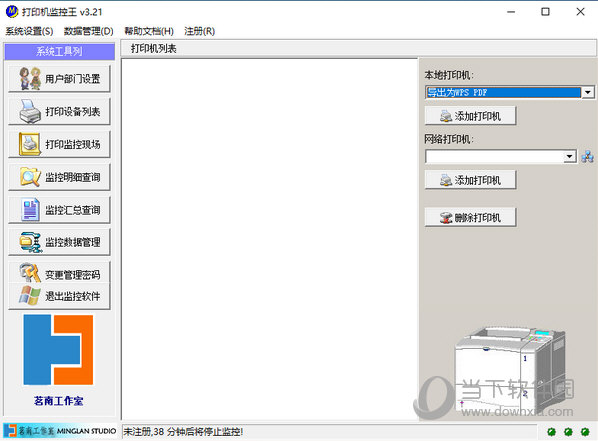Expand the 本地打印机 local printer dropdown

[x=588, y=92]
